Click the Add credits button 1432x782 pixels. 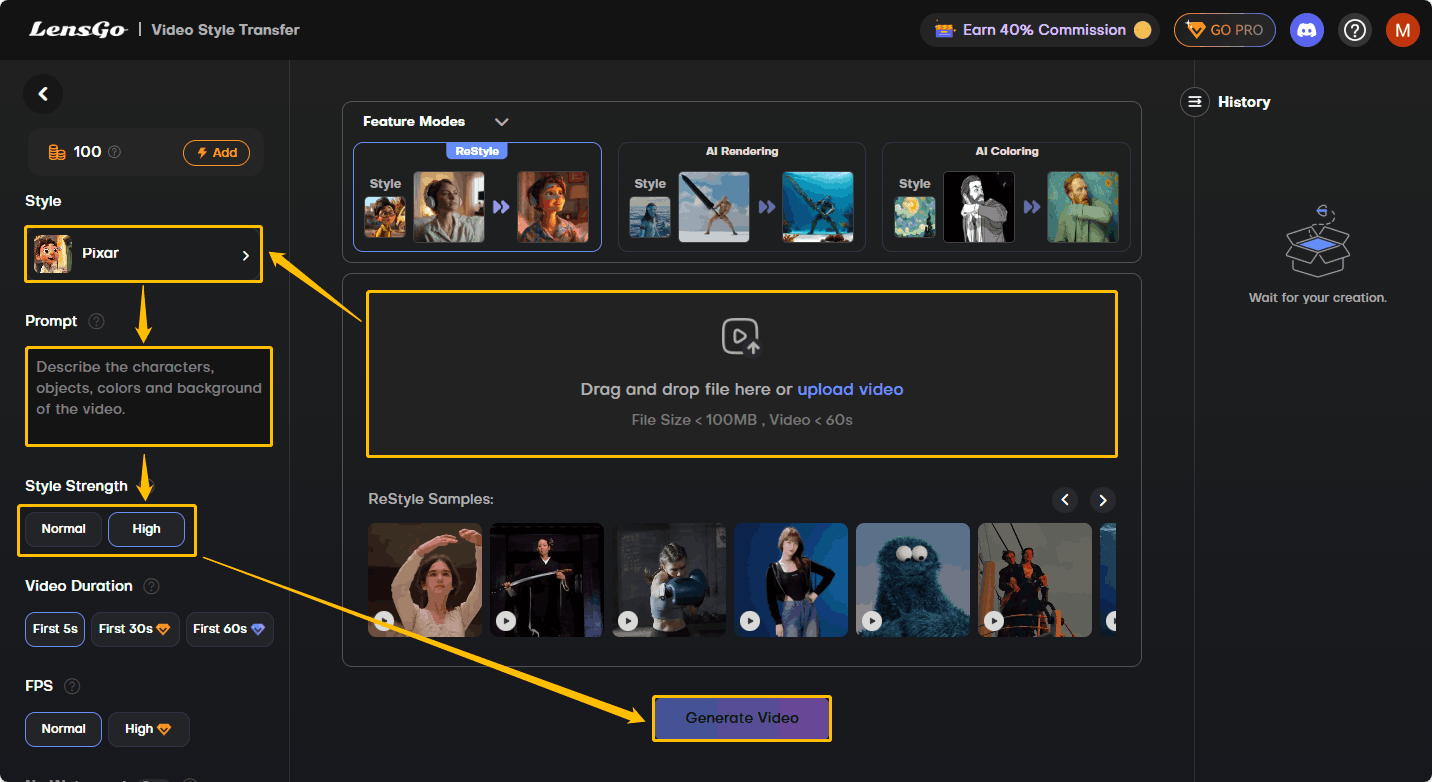point(216,153)
